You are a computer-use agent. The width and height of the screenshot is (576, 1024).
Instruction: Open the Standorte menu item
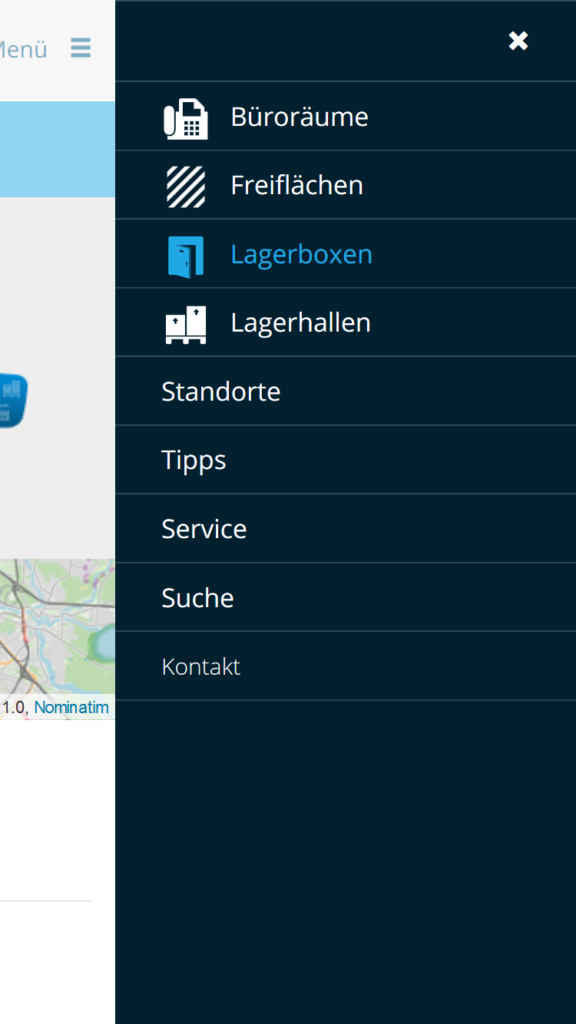[x=345, y=391]
